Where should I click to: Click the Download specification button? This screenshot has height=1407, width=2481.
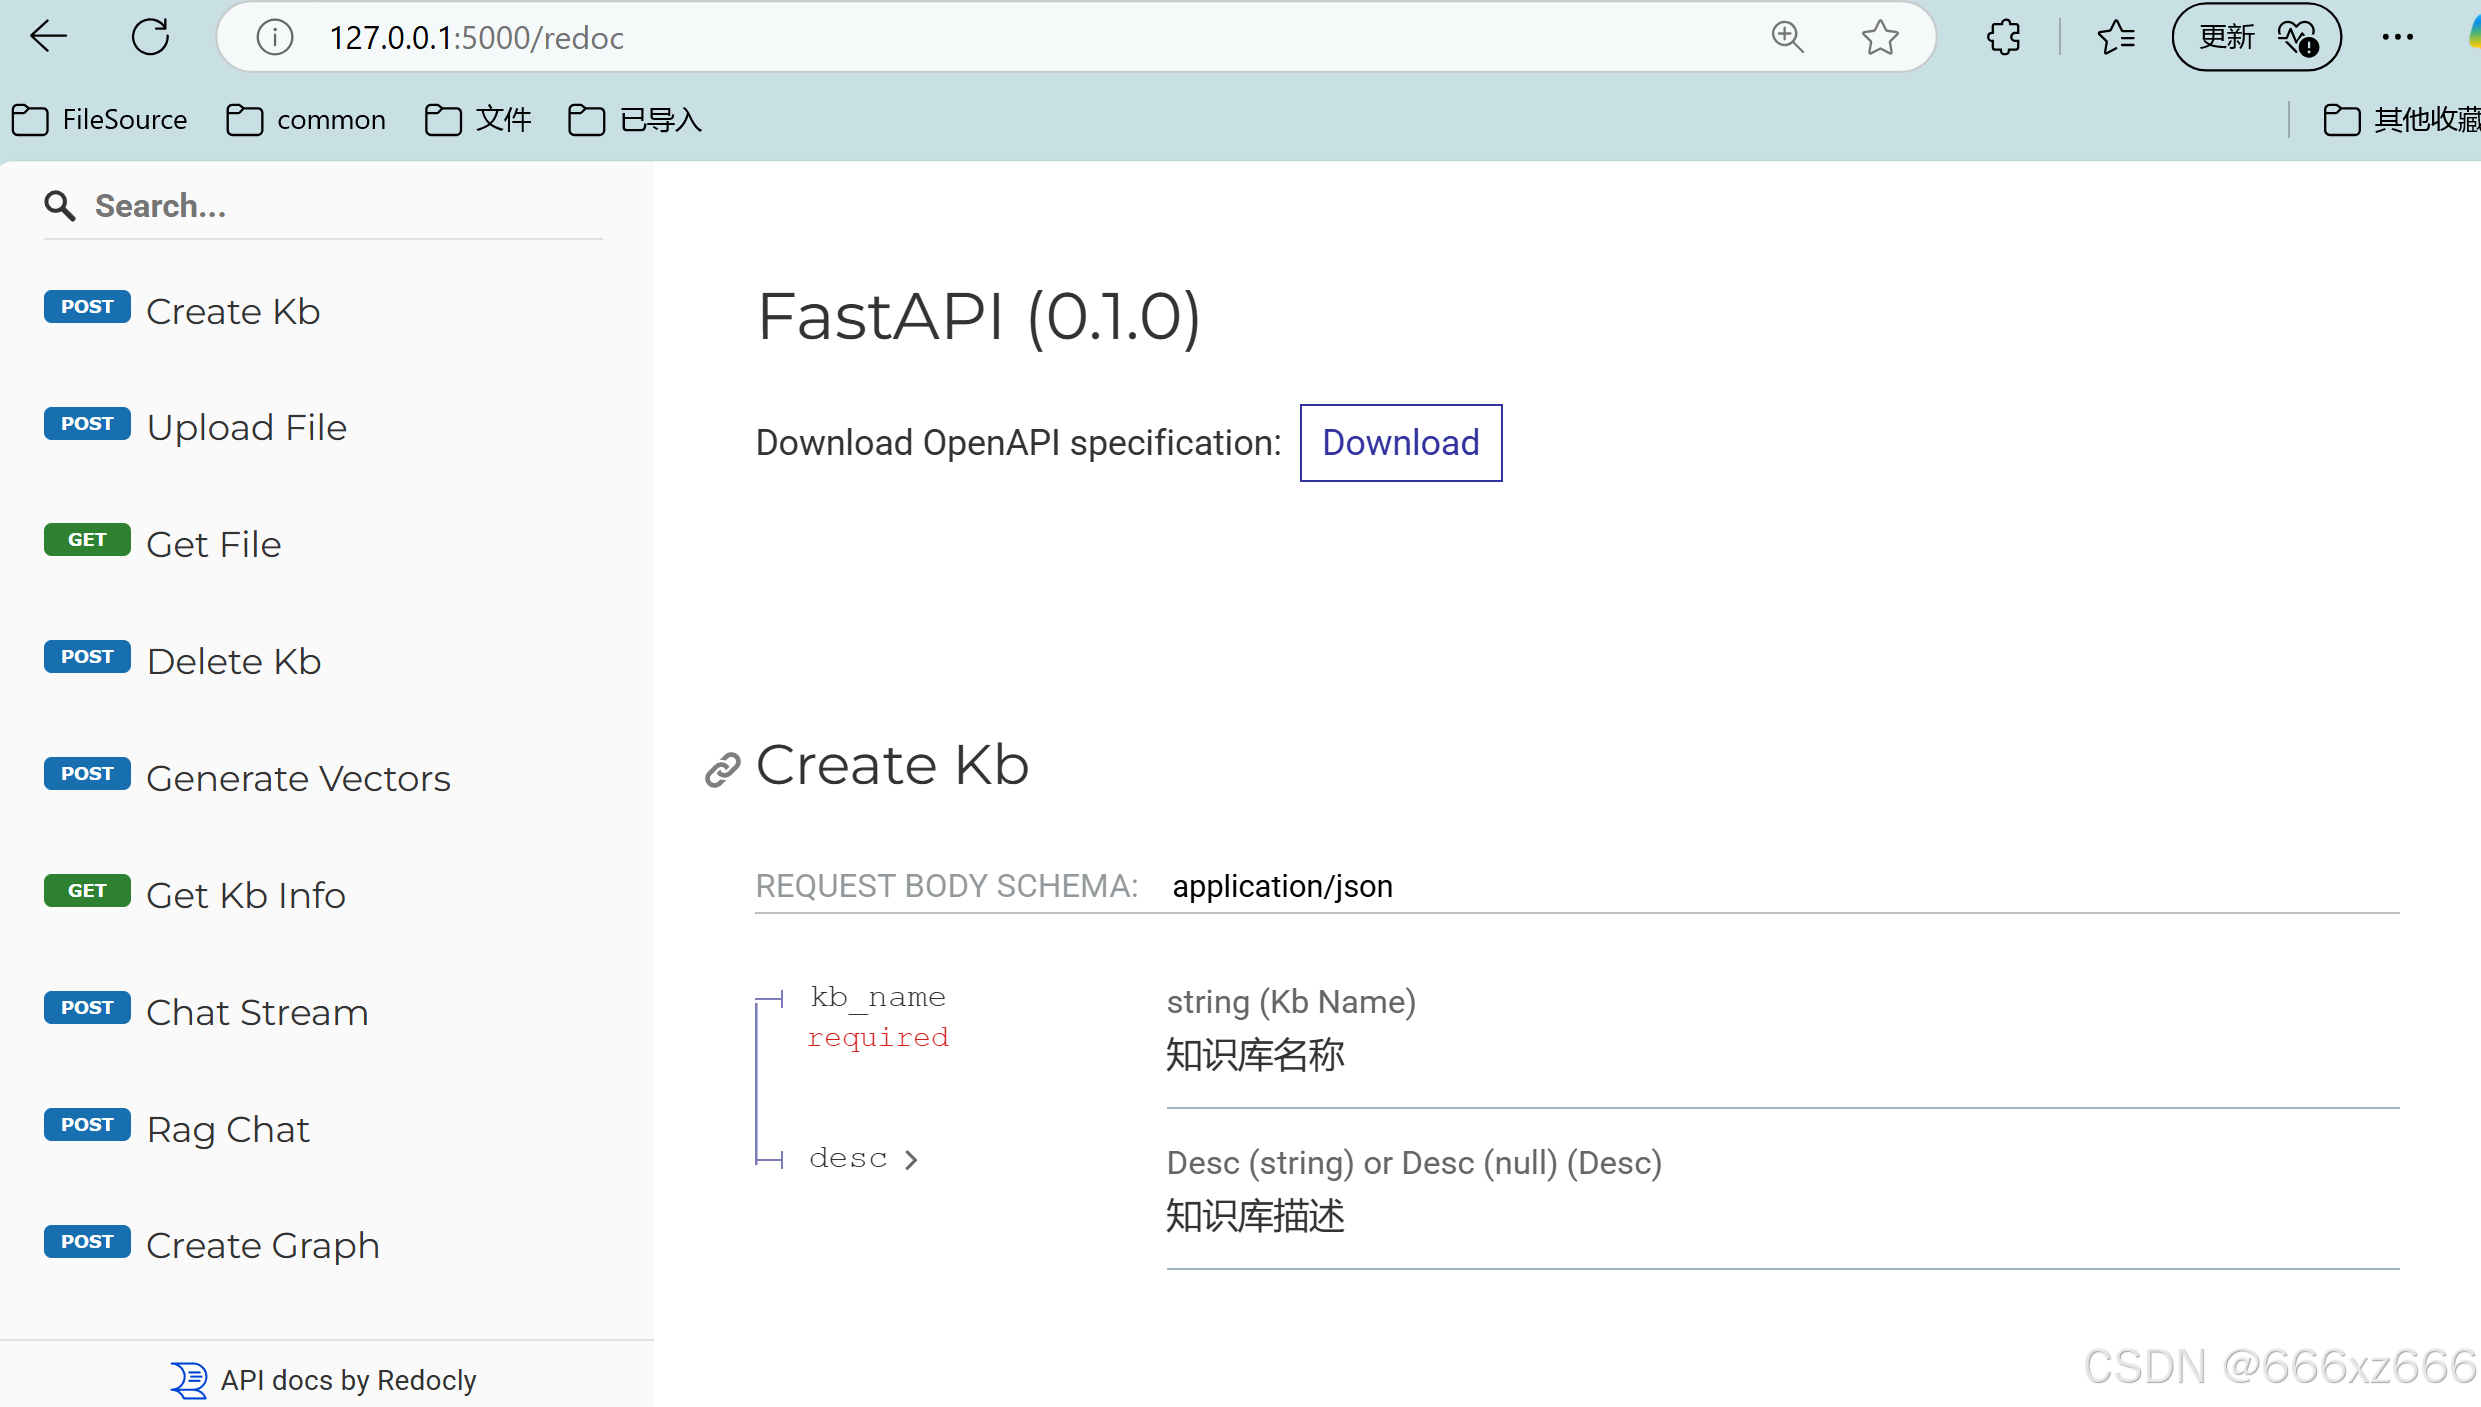1400,443
